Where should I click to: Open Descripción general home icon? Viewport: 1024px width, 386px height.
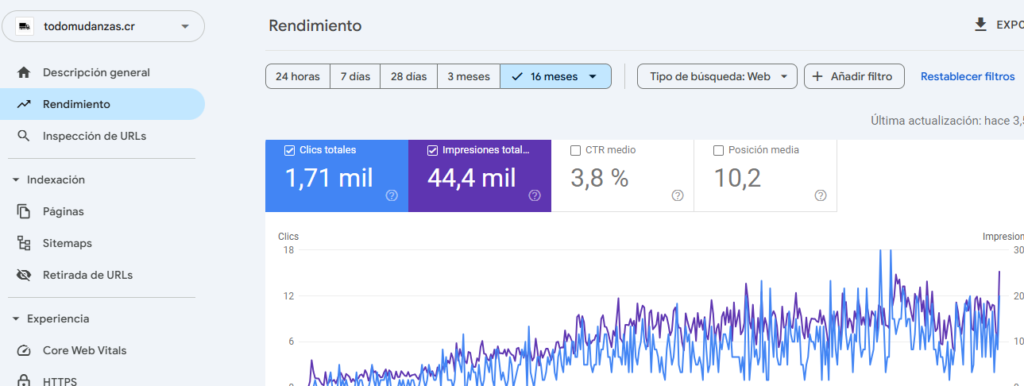point(24,72)
